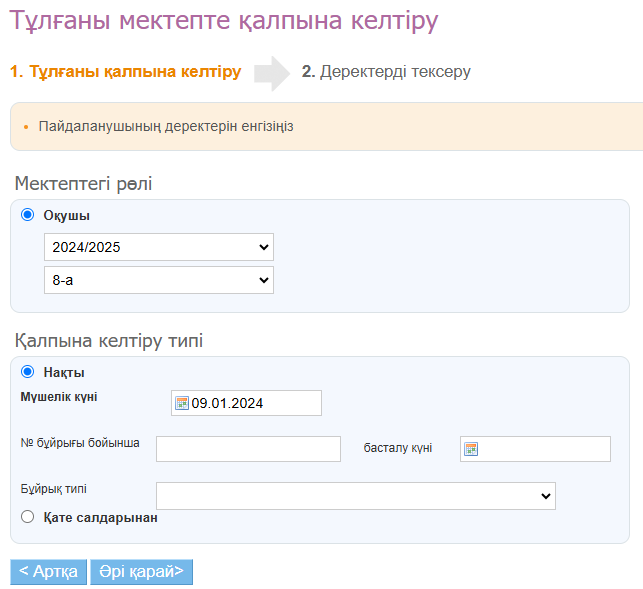
Task: Click the Оқушы role label text
Action: [66, 215]
